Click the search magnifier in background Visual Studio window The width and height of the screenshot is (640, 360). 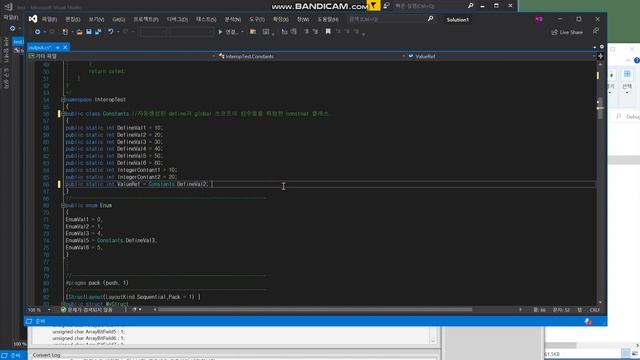pyautogui.click(x=470, y=5)
